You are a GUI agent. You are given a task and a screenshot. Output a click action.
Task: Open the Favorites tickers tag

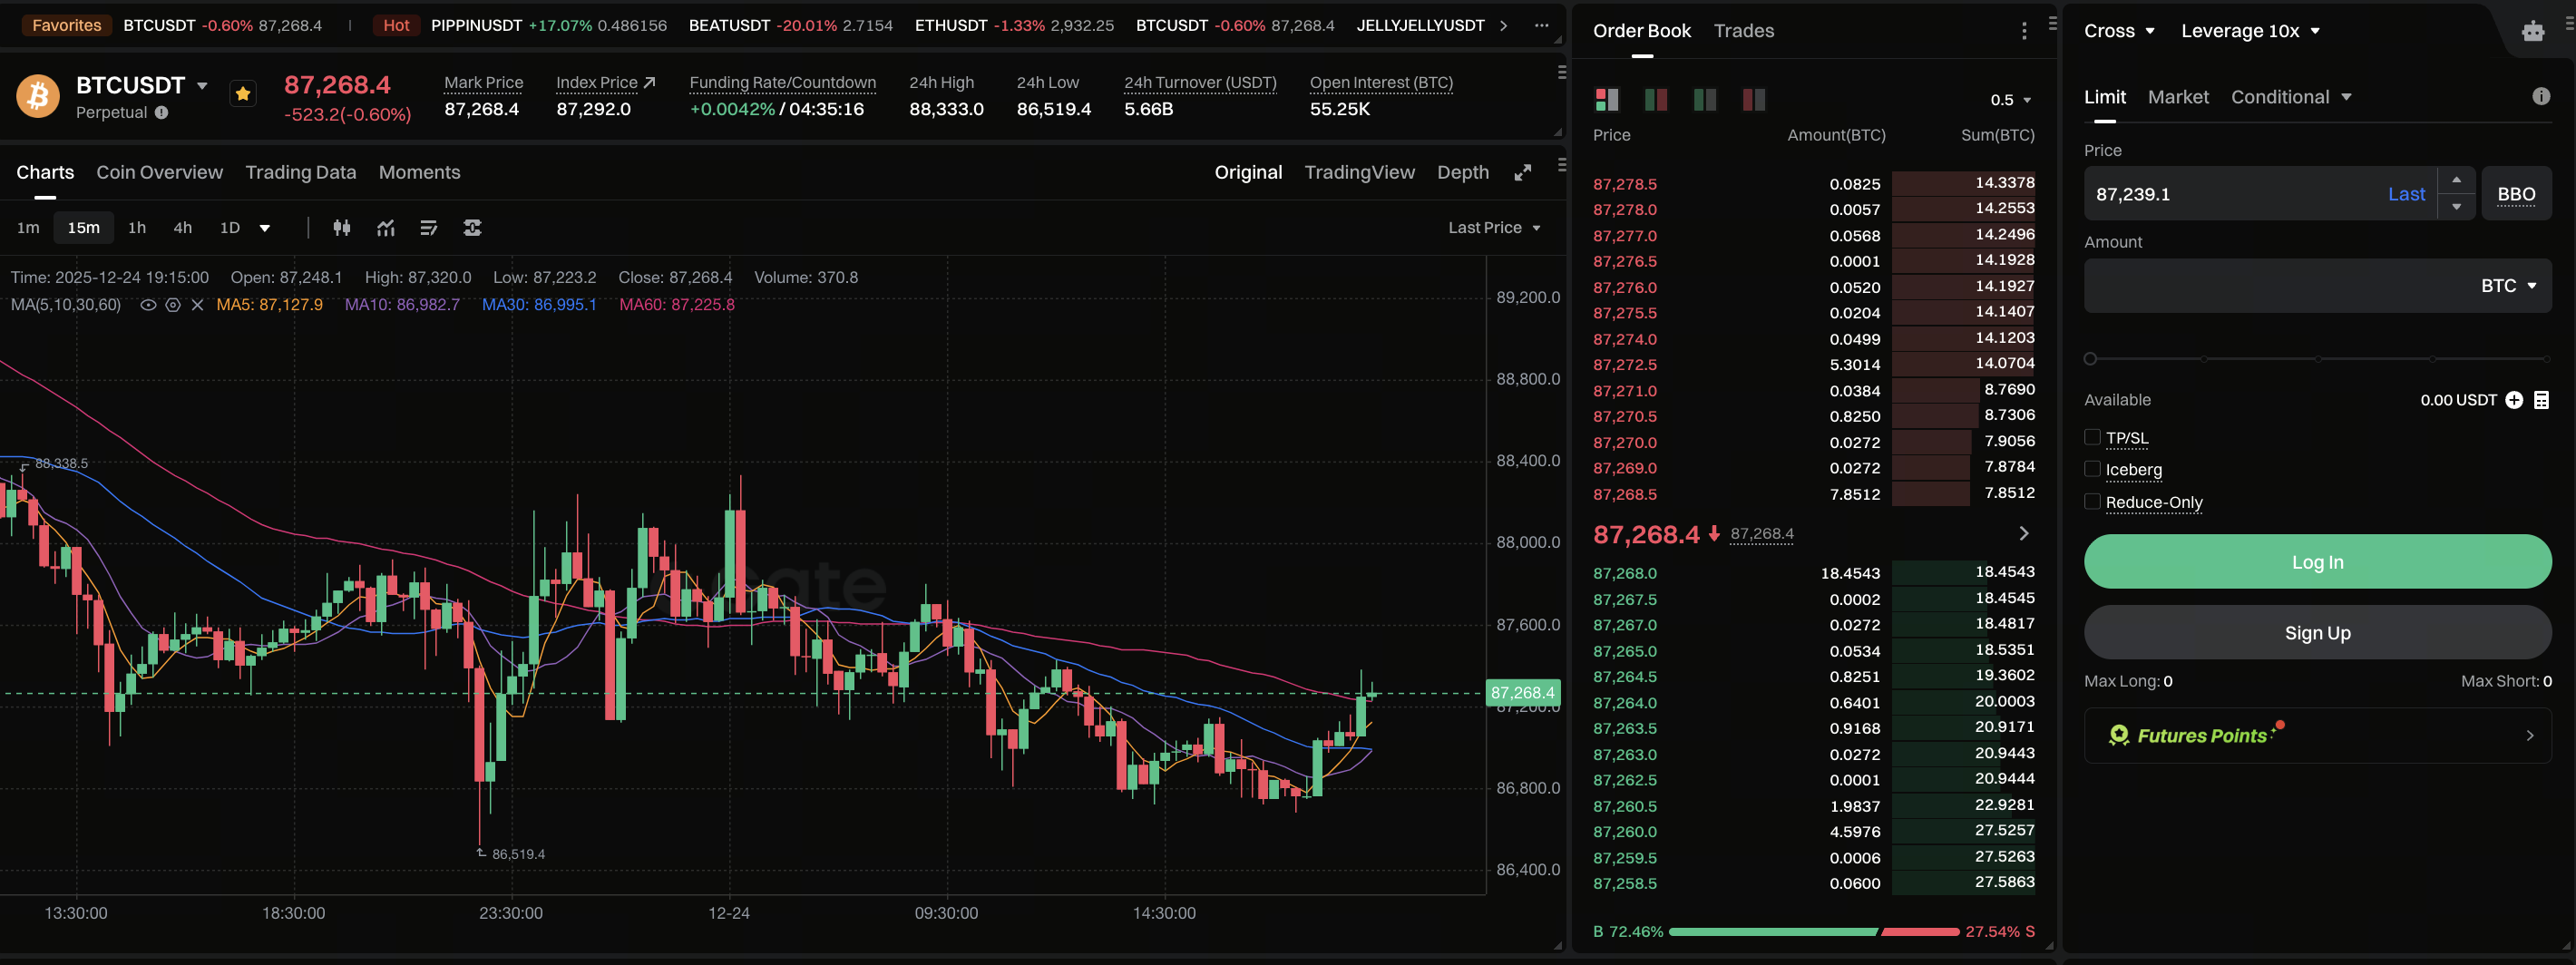(x=66, y=25)
